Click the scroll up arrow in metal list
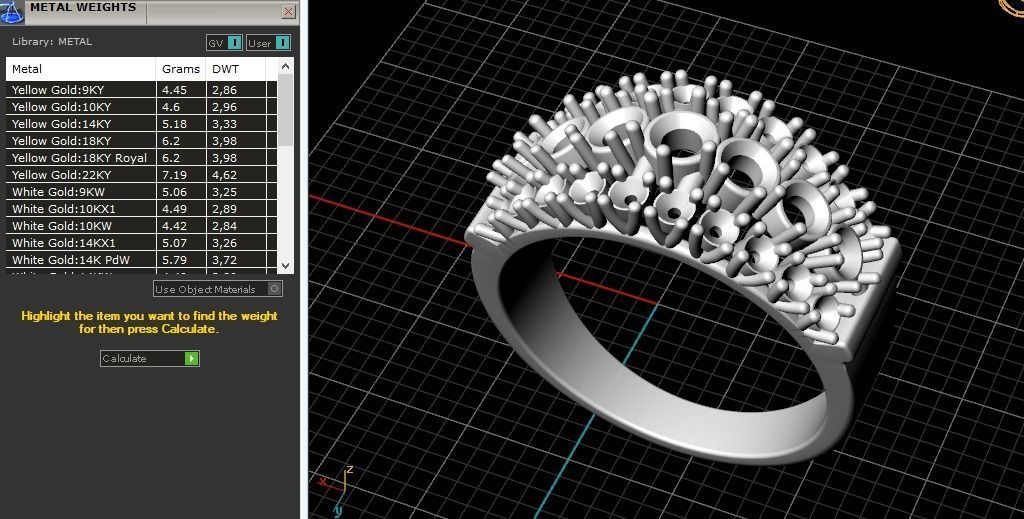Viewport: 1024px width, 519px height. point(285,66)
